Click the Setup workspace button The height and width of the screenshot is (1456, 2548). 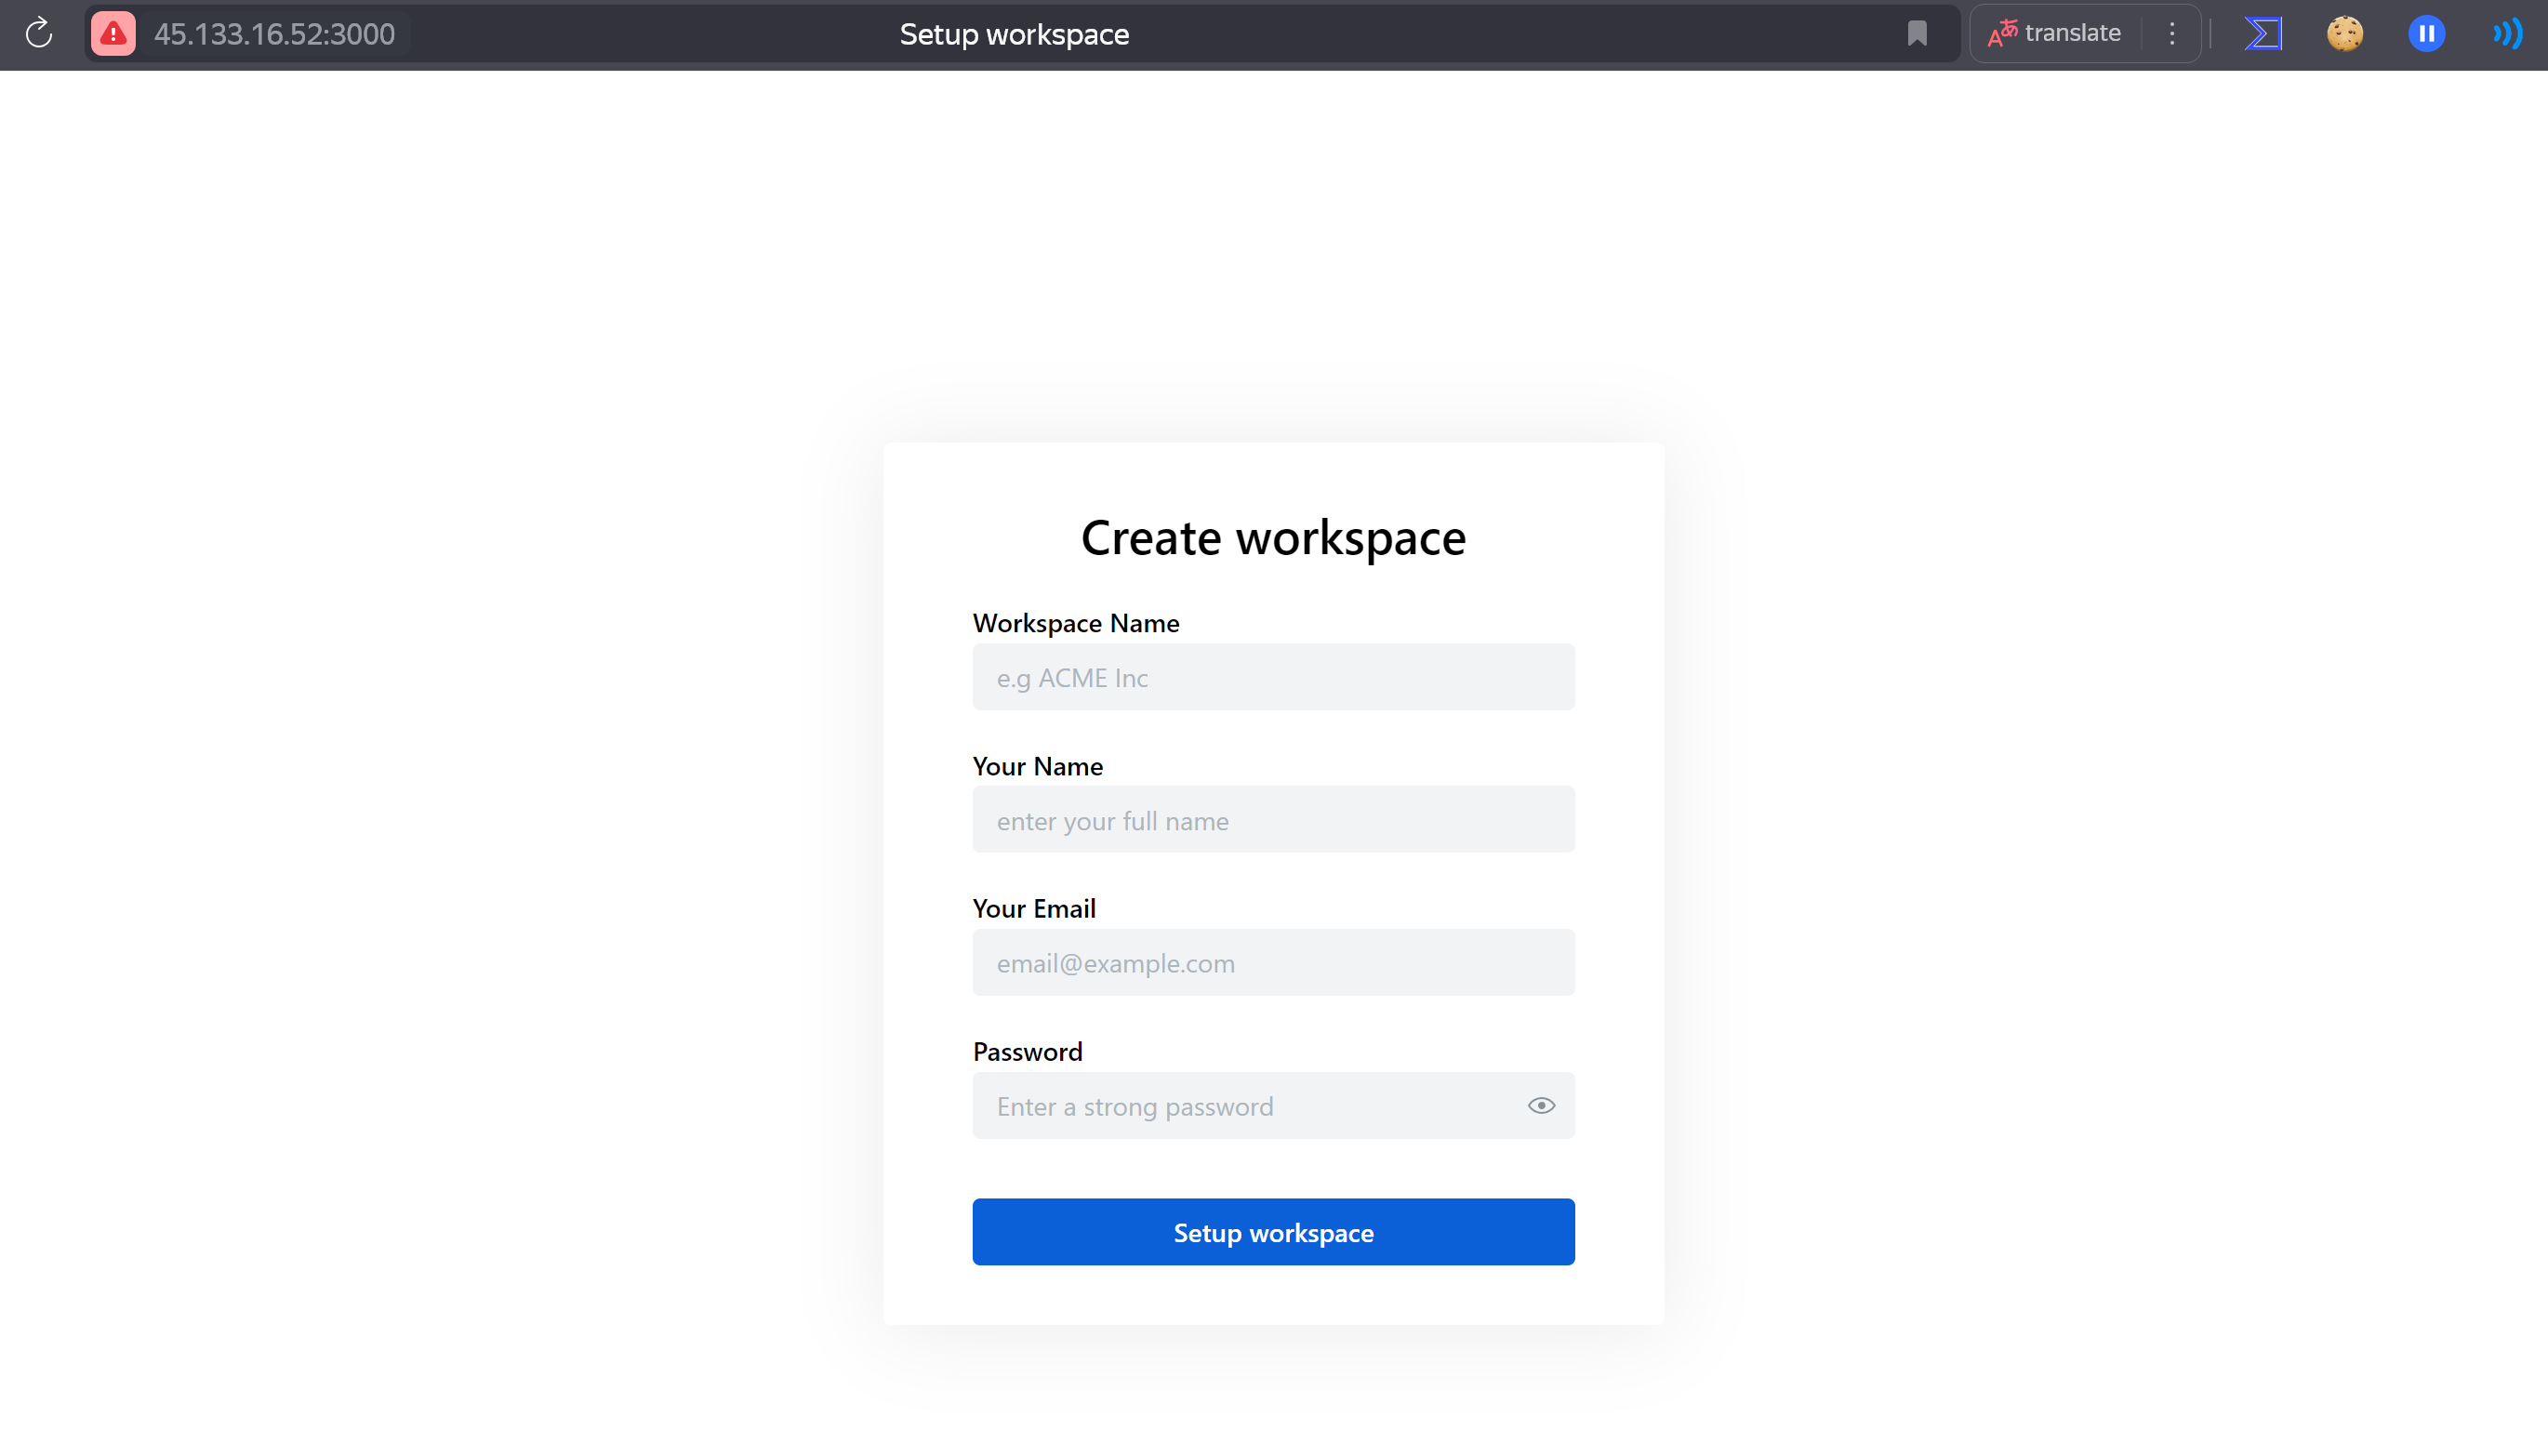[x=1274, y=1232]
